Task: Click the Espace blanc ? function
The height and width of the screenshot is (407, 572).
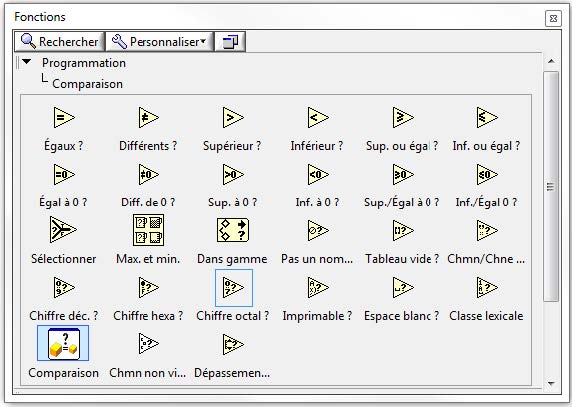Action: 403,287
